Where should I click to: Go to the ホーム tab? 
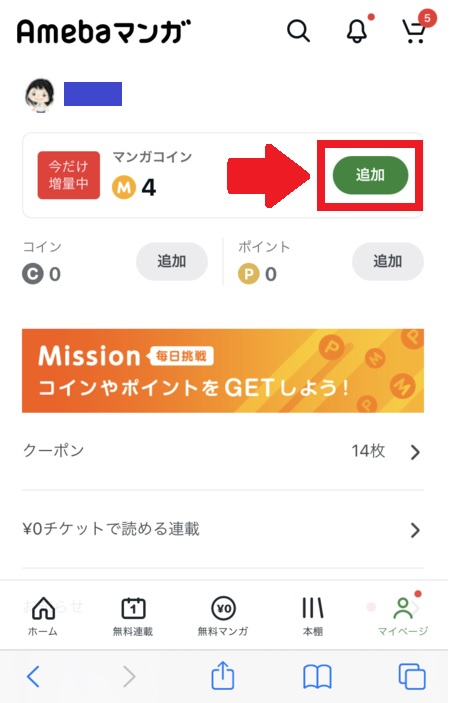[x=44, y=616]
